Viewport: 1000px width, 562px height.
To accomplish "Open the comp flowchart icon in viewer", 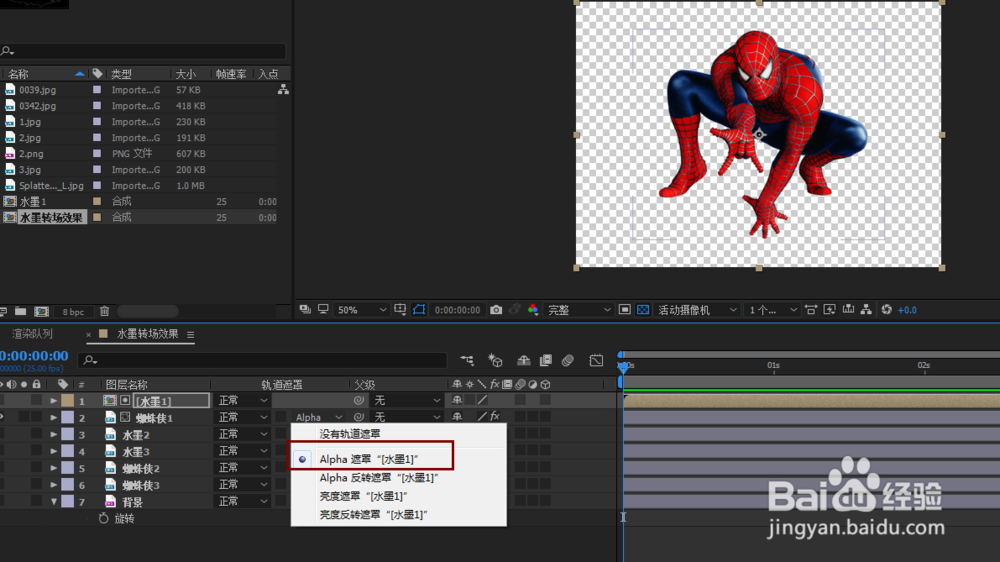I will [x=866, y=310].
